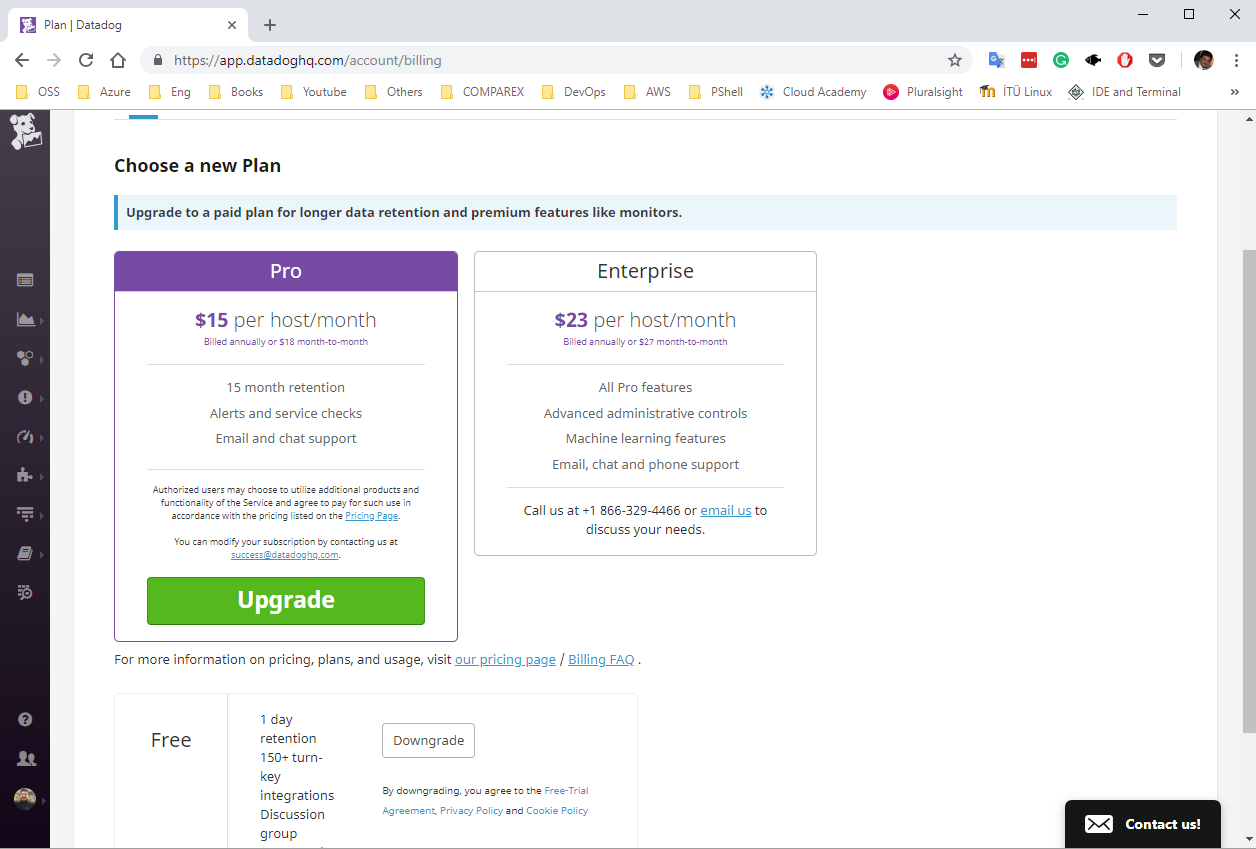
Task: Click the Enterprise plan header
Action: click(x=645, y=272)
